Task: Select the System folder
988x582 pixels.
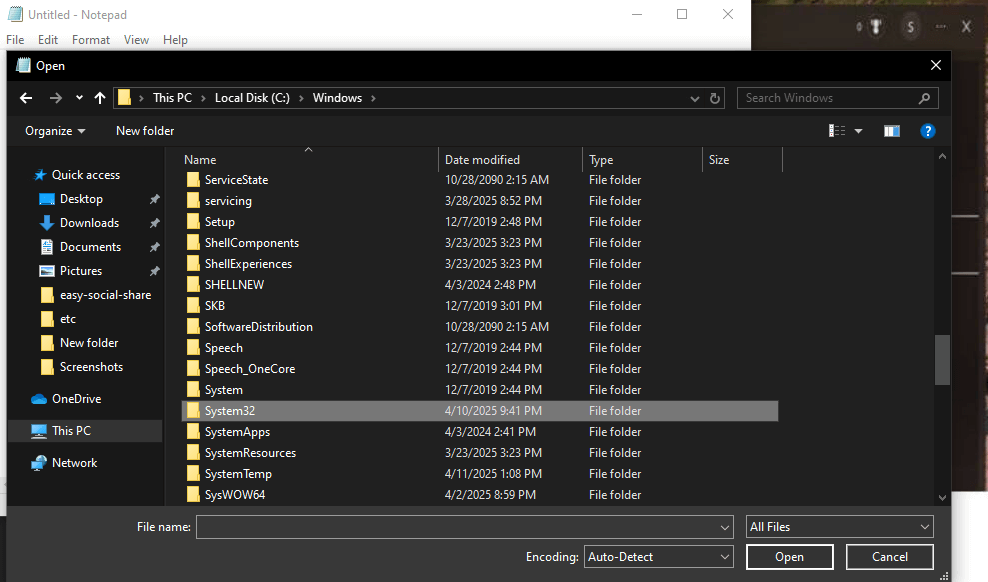Action: 223,389
